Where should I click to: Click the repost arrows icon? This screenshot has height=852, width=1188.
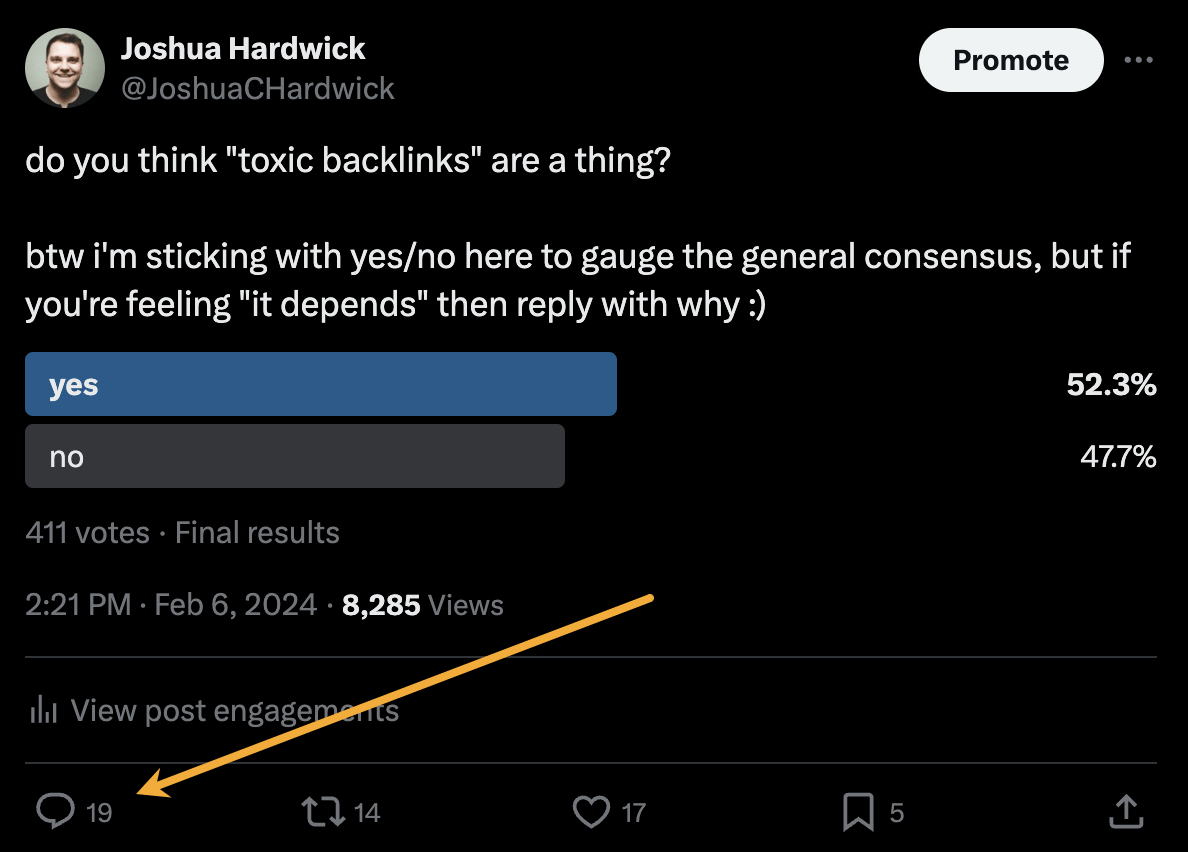point(322,812)
